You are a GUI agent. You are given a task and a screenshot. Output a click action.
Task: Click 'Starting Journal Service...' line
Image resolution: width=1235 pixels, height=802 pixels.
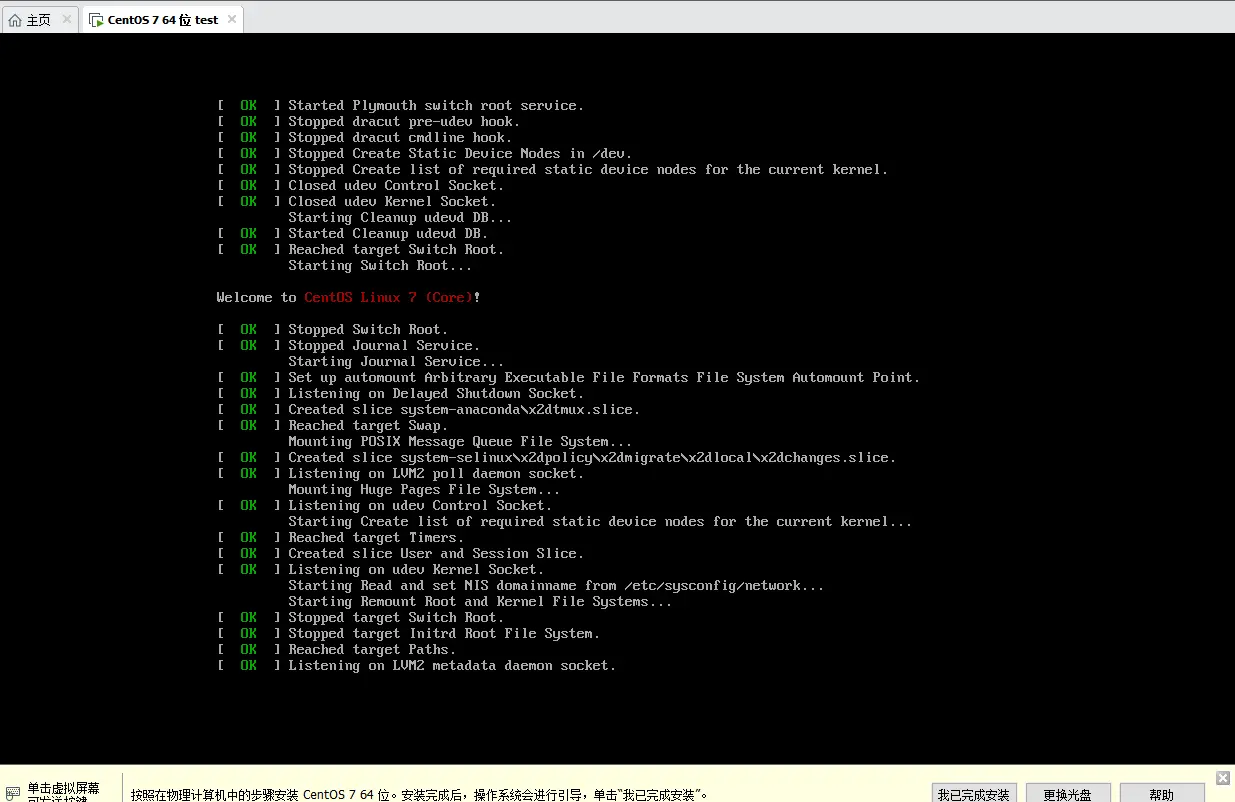tap(396, 361)
